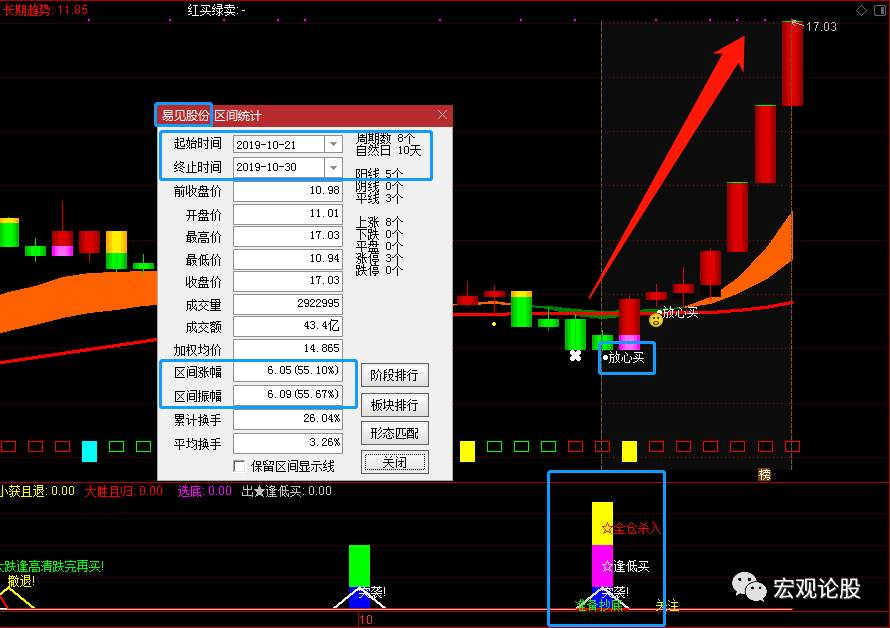The image size is (890, 628).
Task: Click the panel layout icon at top right
Action: (x=880, y=10)
